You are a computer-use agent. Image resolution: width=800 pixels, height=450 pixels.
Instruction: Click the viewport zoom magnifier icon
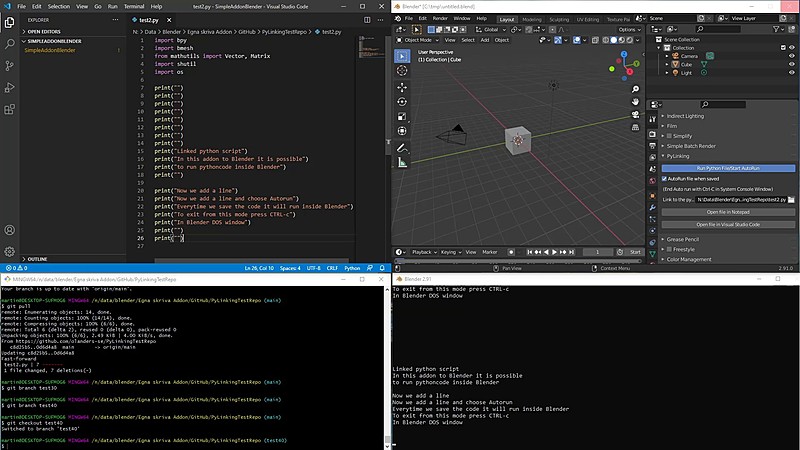(635, 89)
